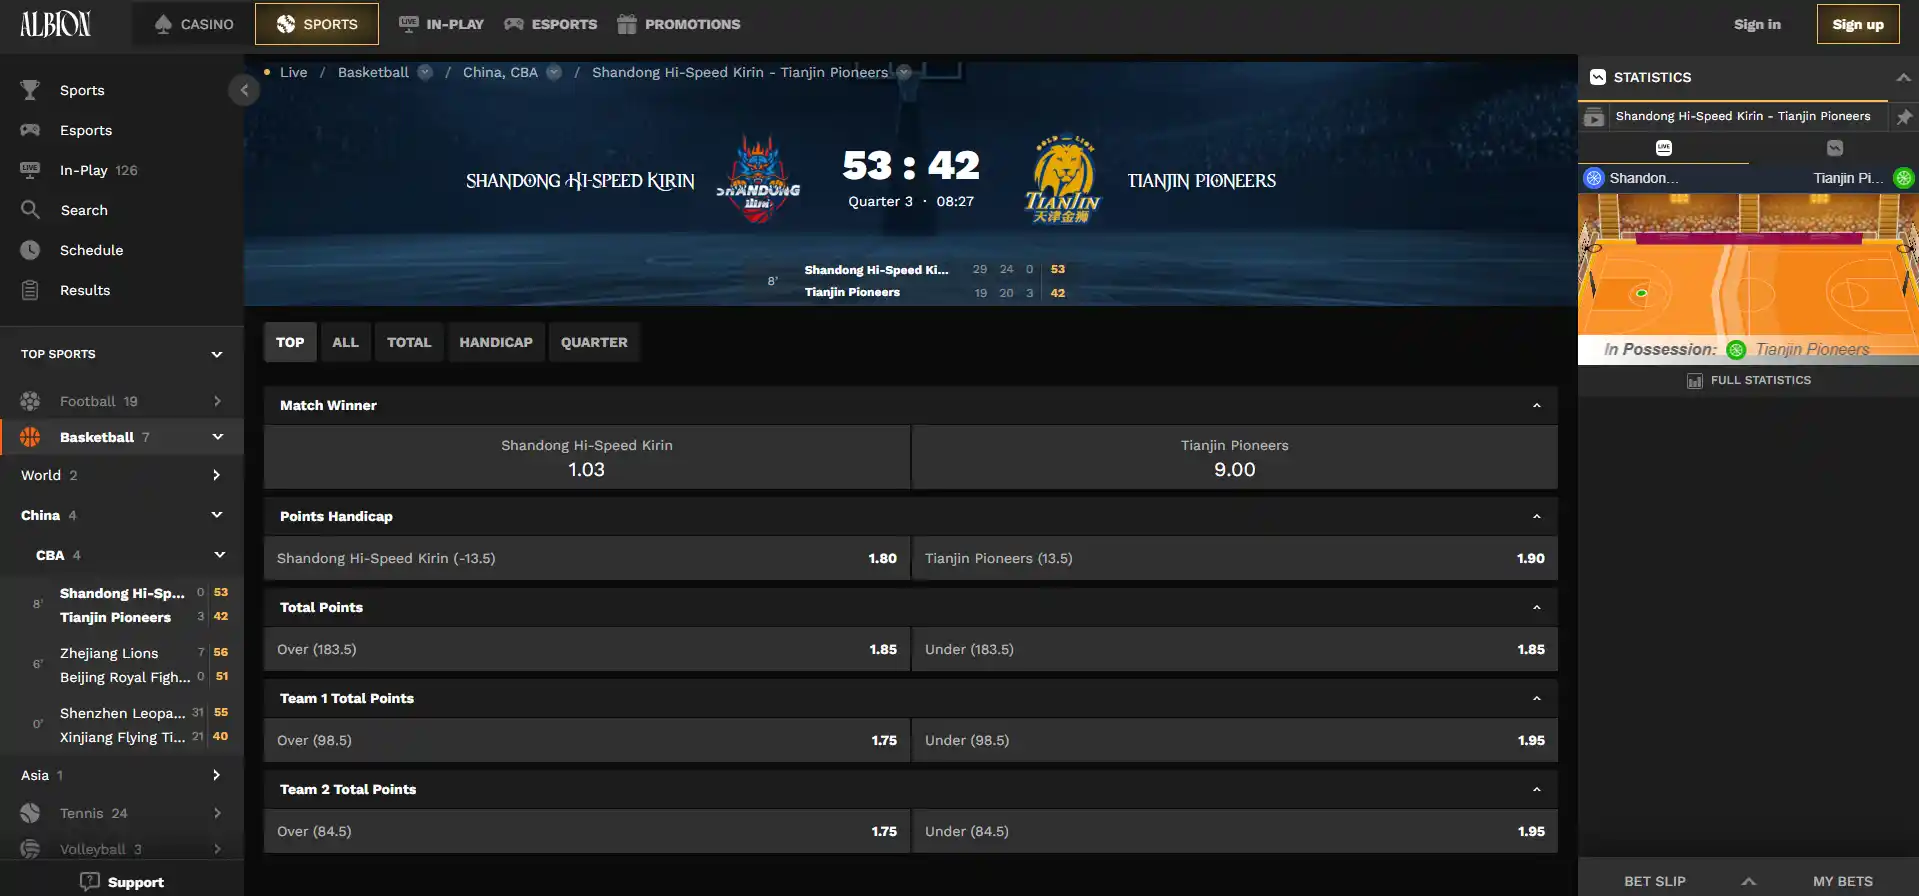
Task: Click the green Tianjin basketball icon in statistics
Action: (1904, 178)
